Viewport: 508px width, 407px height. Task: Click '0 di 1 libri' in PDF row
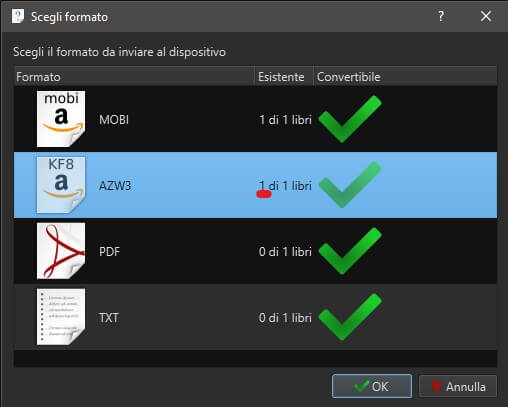click(x=285, y=251)
